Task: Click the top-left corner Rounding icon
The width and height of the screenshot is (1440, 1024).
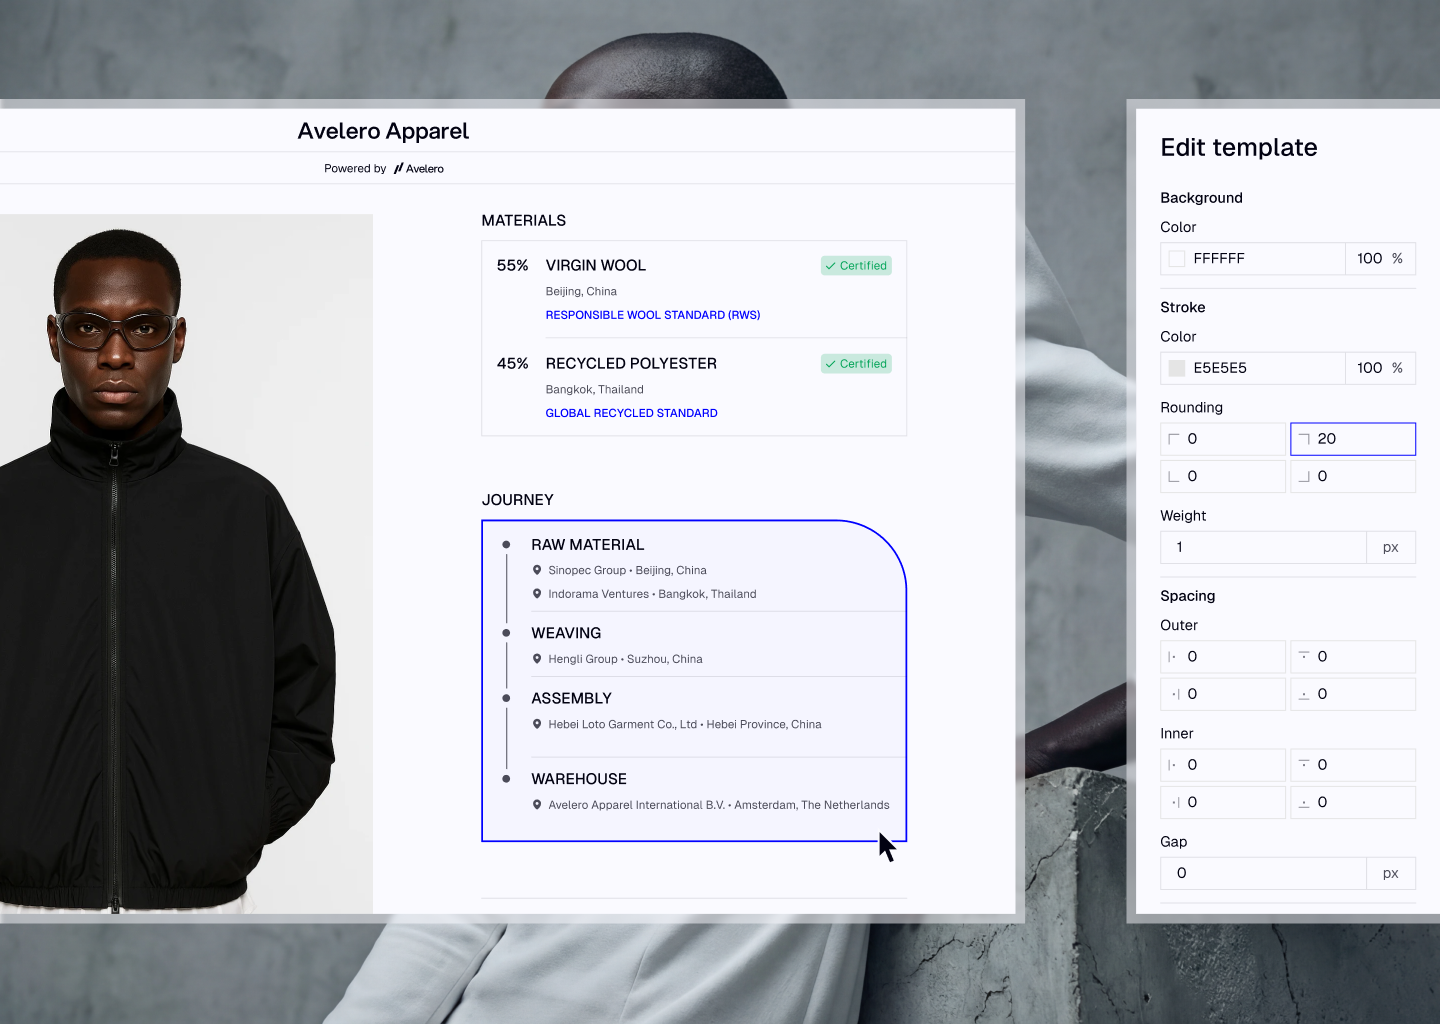Action: [x=1174, y=439]
